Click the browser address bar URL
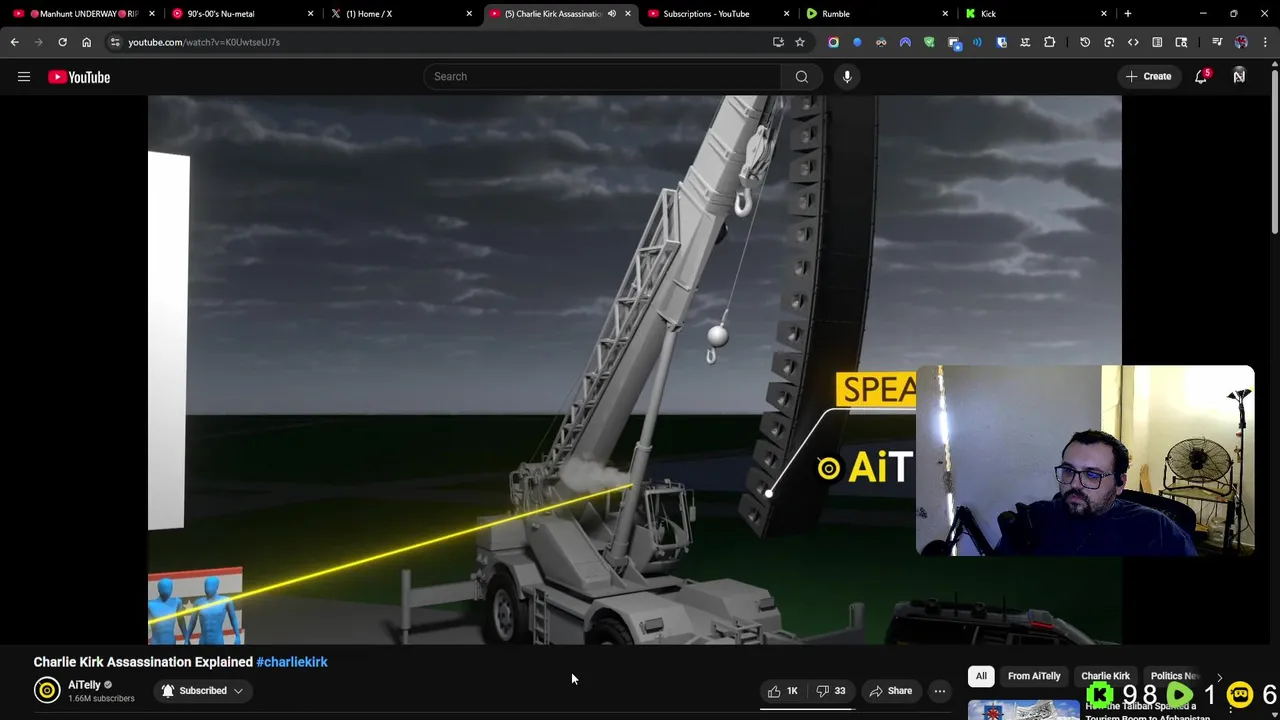The image size is (1280, 720). (x=204, y=42)
